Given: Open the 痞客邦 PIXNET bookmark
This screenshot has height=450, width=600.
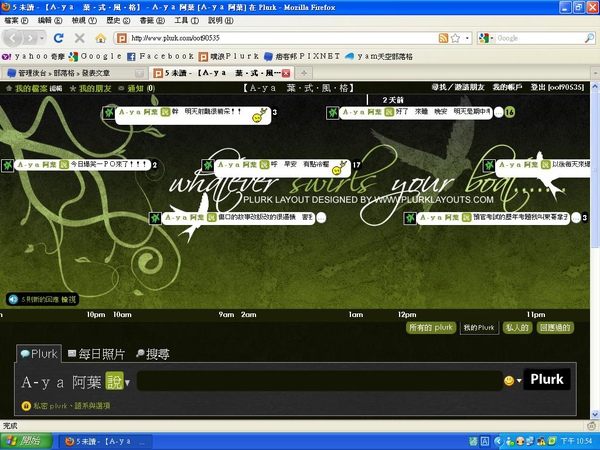Looking at the screenshot, I should [302, 57].
